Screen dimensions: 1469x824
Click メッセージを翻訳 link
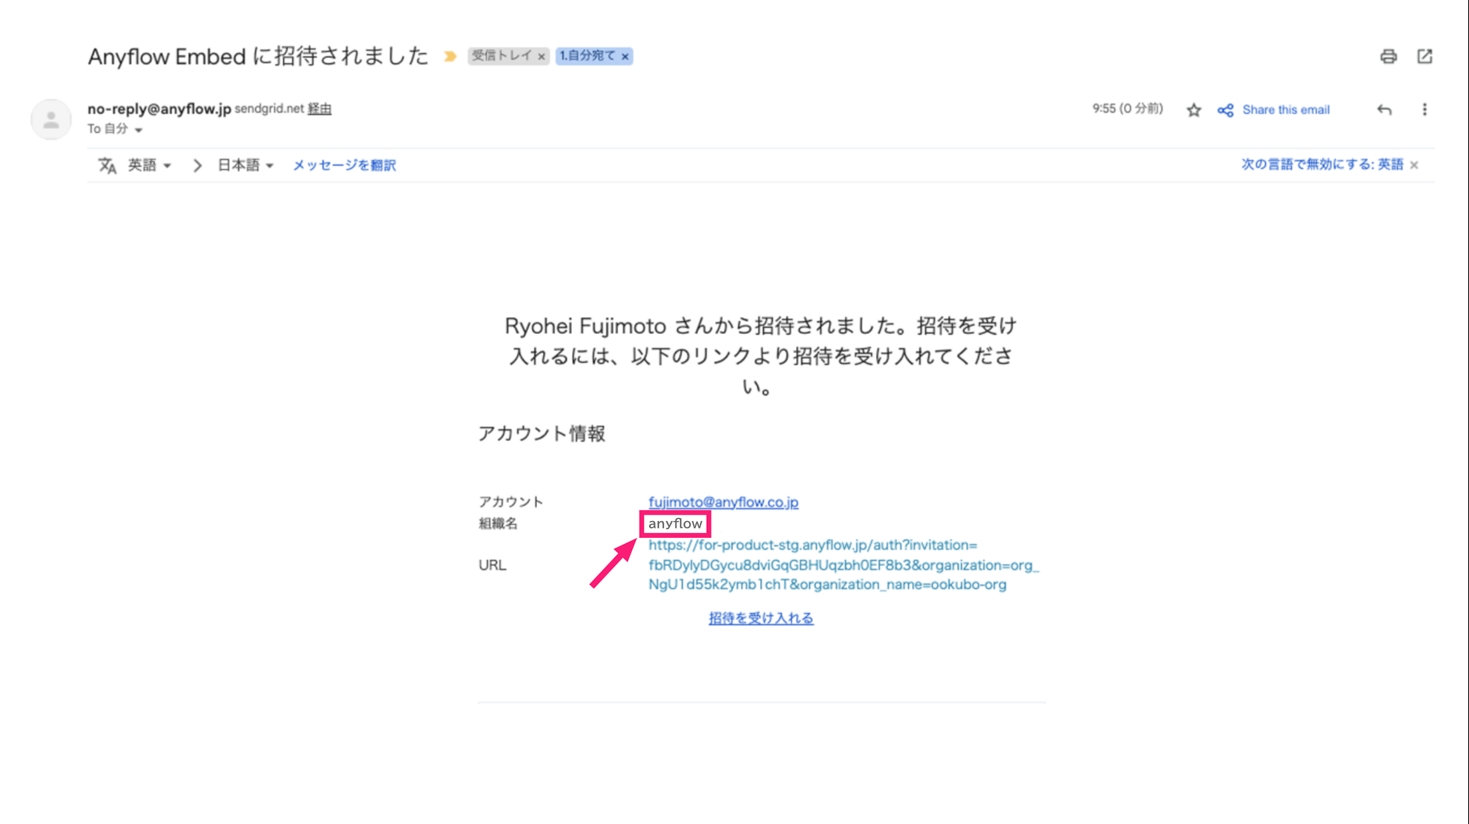tap(344, 165)
